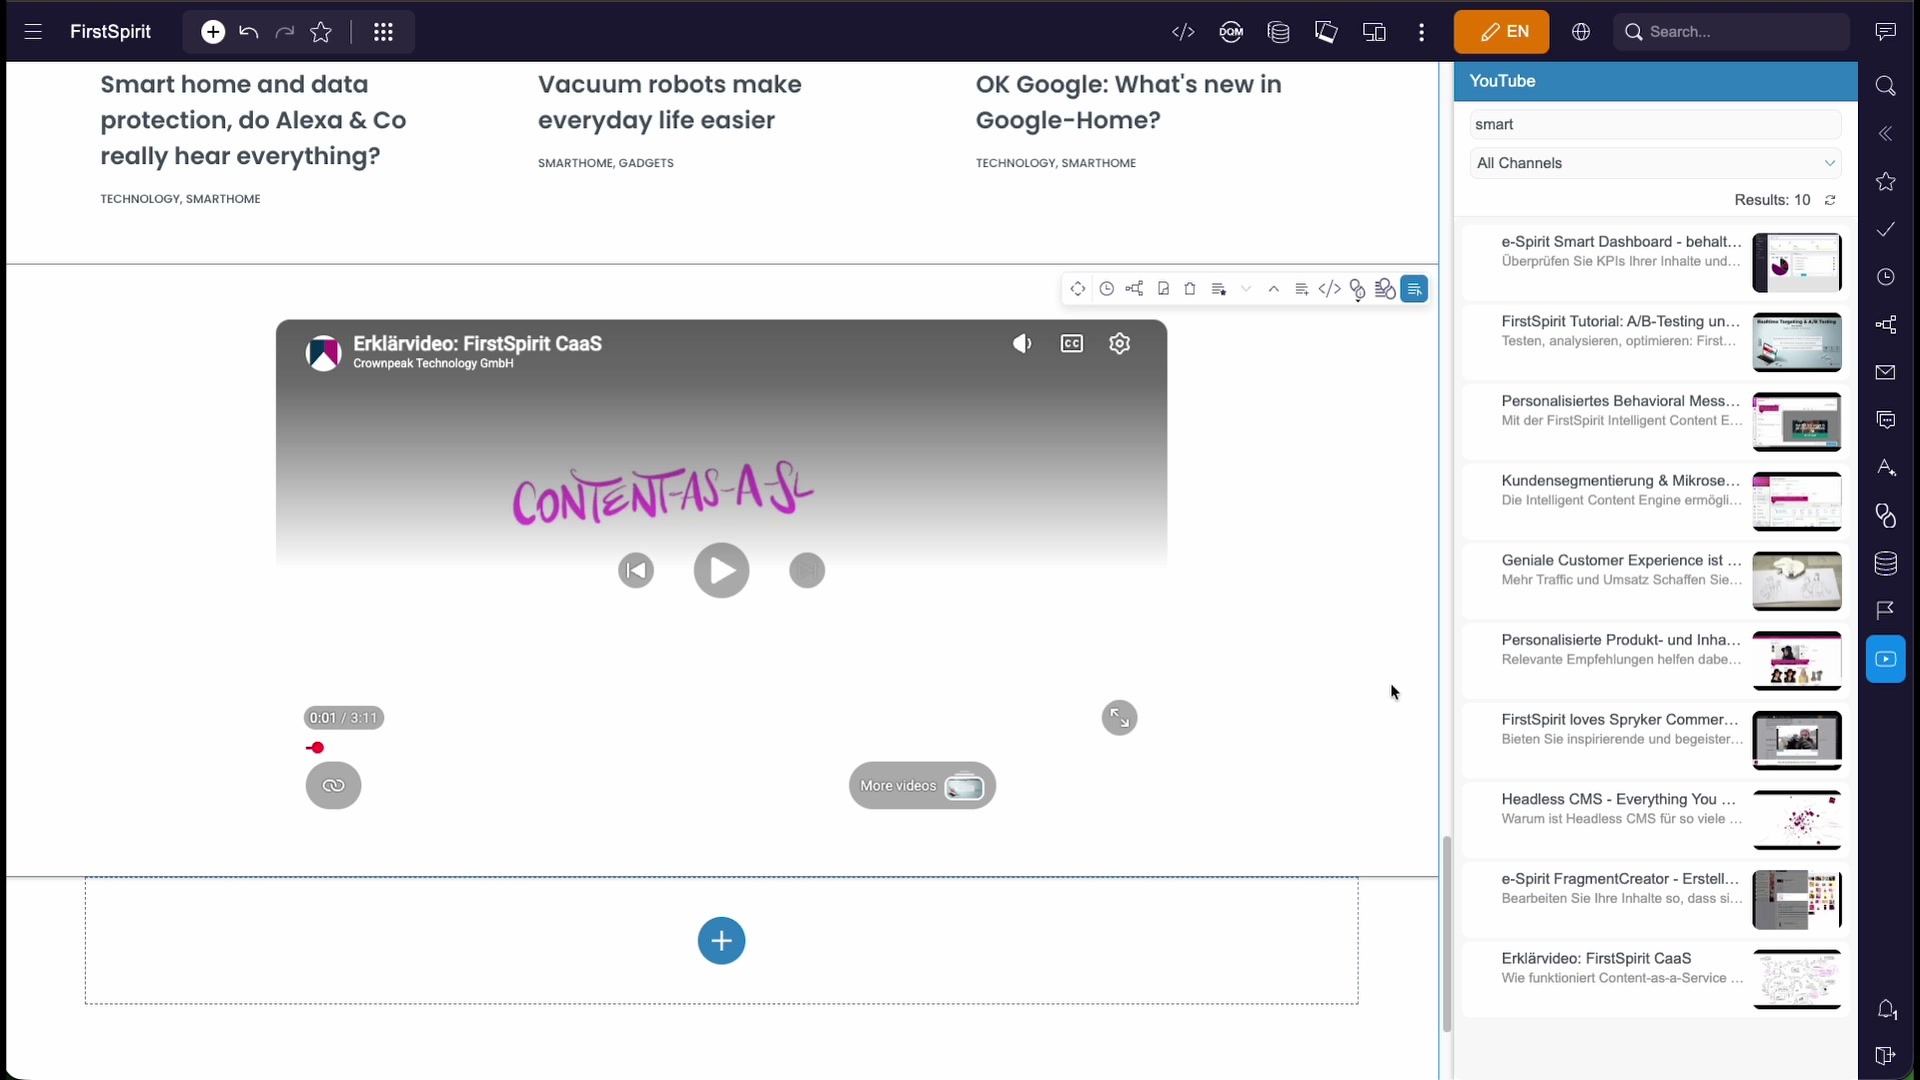The image size is (1920, 1080).
Task: Move section up with the up chevron
Action: (1273, 289)
